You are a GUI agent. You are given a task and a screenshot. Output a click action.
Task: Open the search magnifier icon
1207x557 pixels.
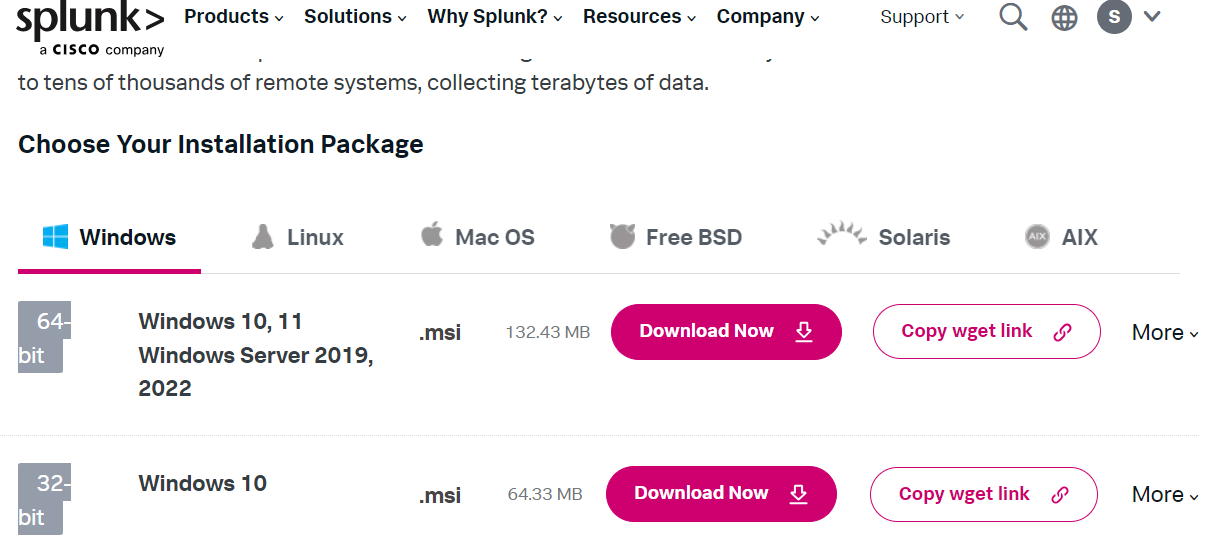[x=1013, y=17]
